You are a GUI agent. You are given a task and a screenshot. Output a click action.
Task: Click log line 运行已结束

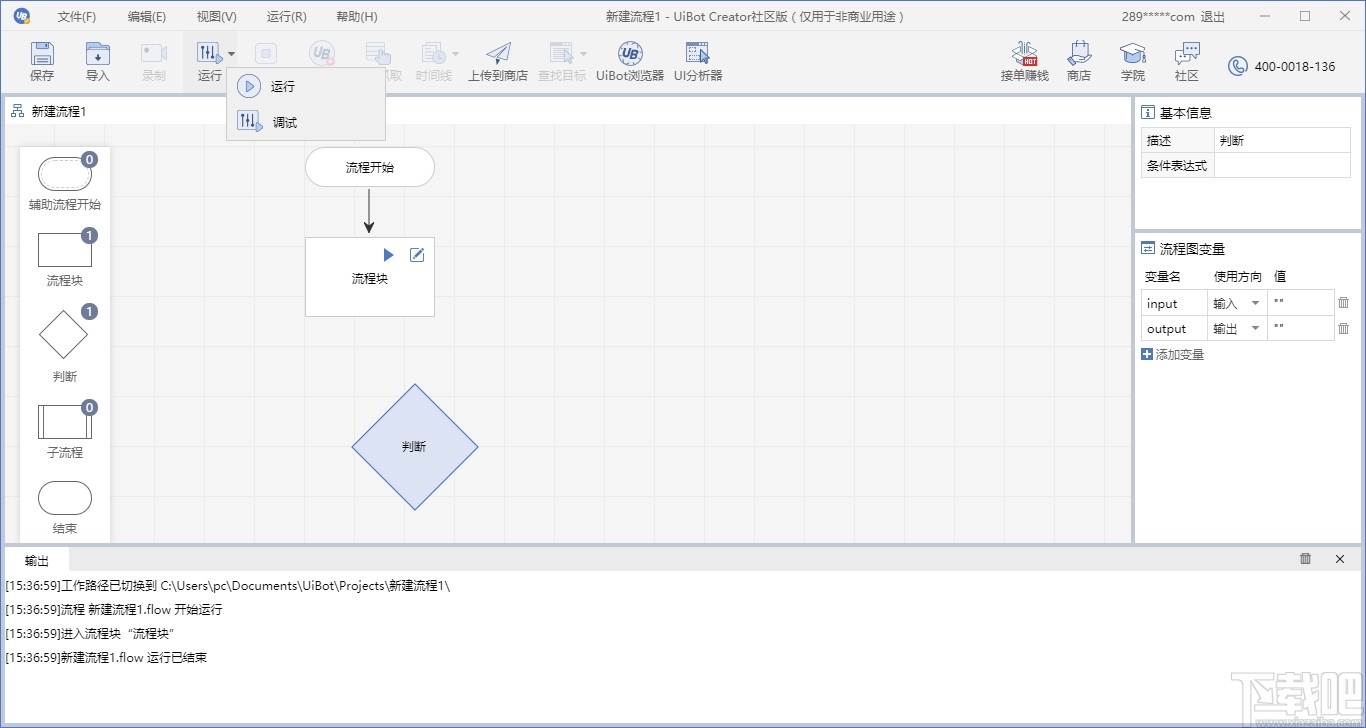106,657
